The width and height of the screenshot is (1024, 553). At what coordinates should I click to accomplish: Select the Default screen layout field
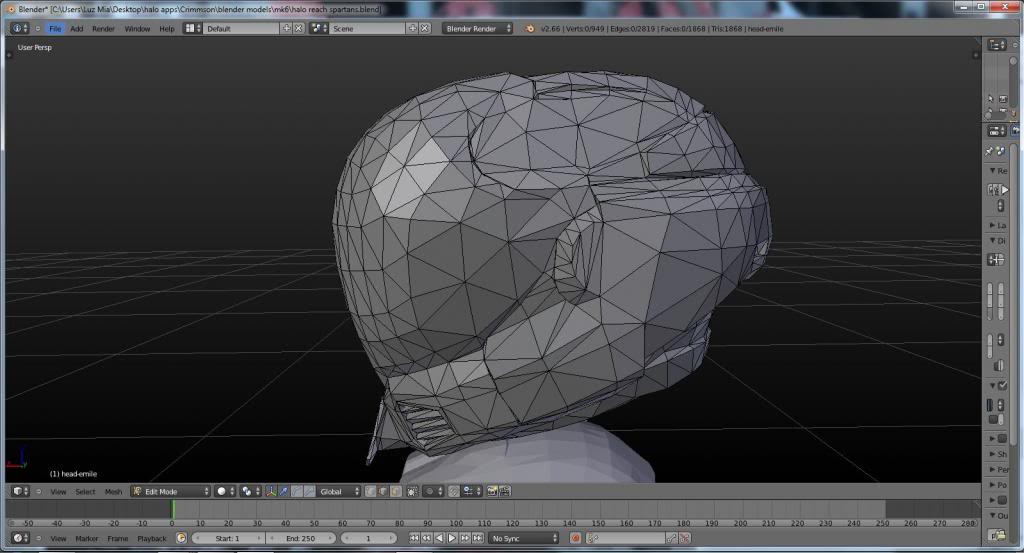(241, 29)
